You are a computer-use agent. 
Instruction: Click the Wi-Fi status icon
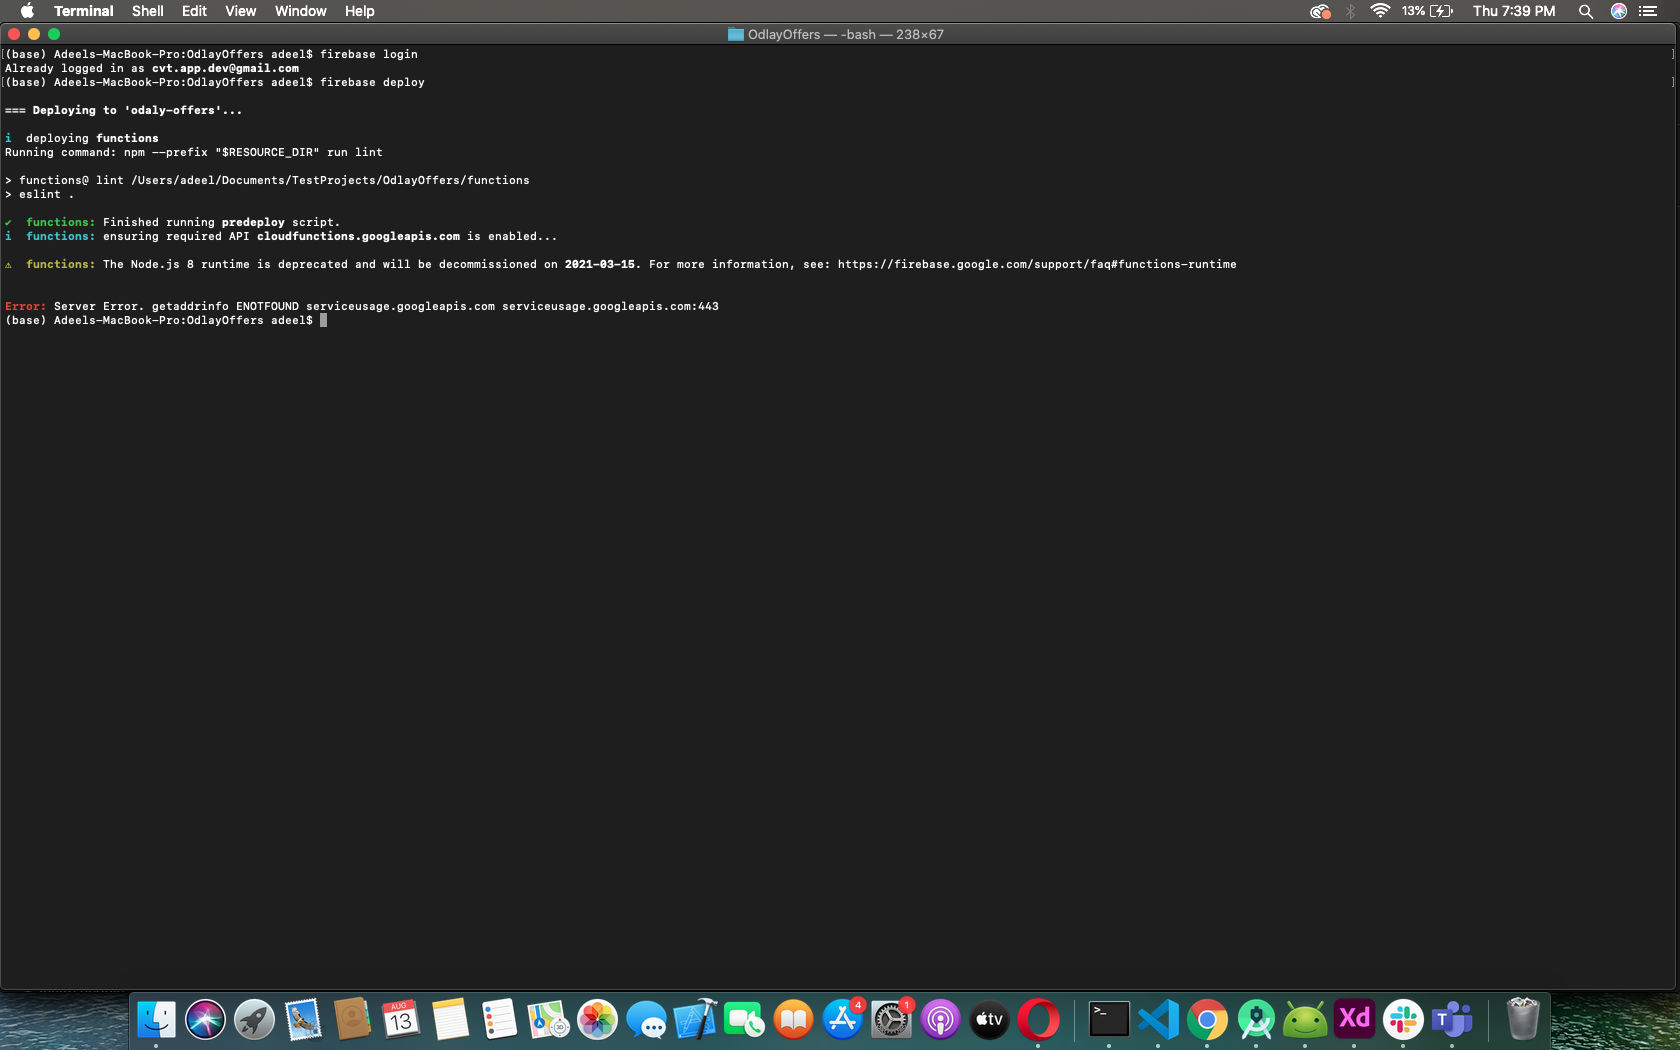(1380, 11)
